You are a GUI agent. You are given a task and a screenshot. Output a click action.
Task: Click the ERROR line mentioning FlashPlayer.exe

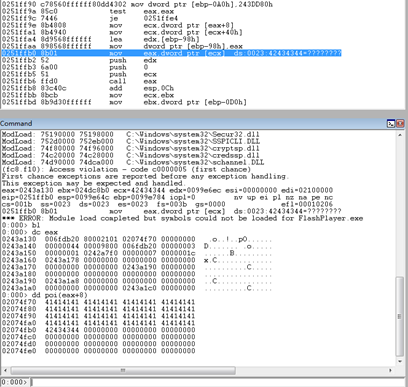pyautogui.click(x=182, y=218)
